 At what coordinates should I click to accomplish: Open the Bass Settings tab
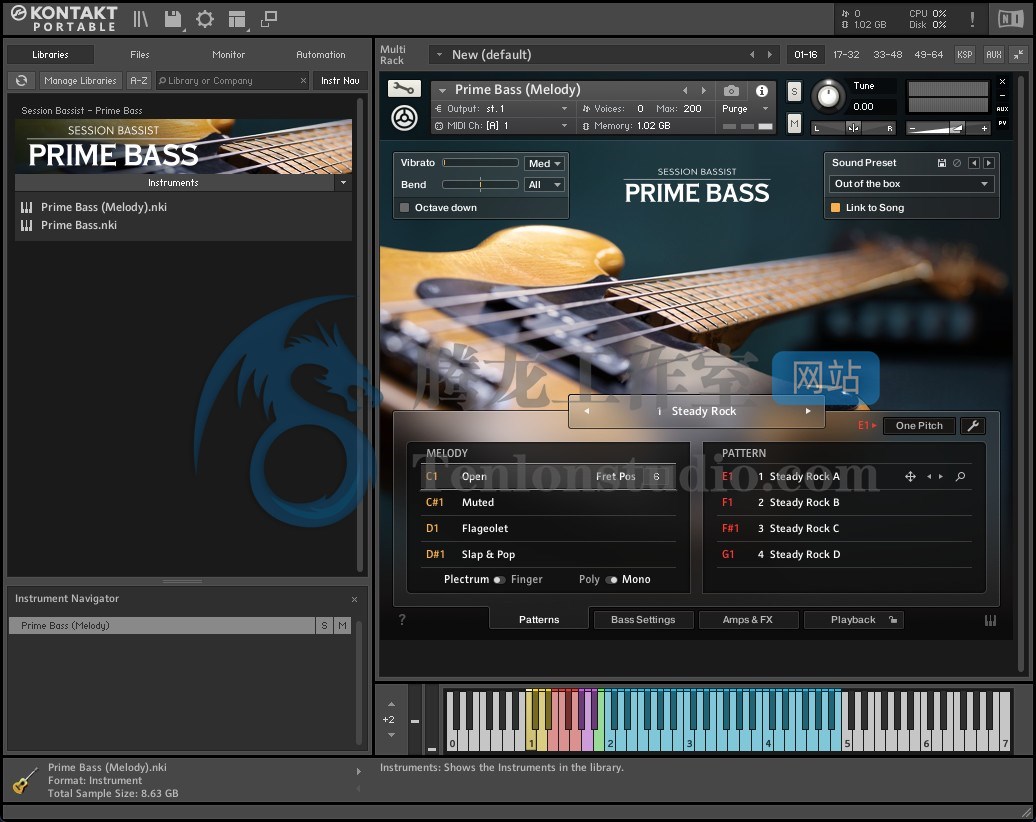[x=643, y=620]
